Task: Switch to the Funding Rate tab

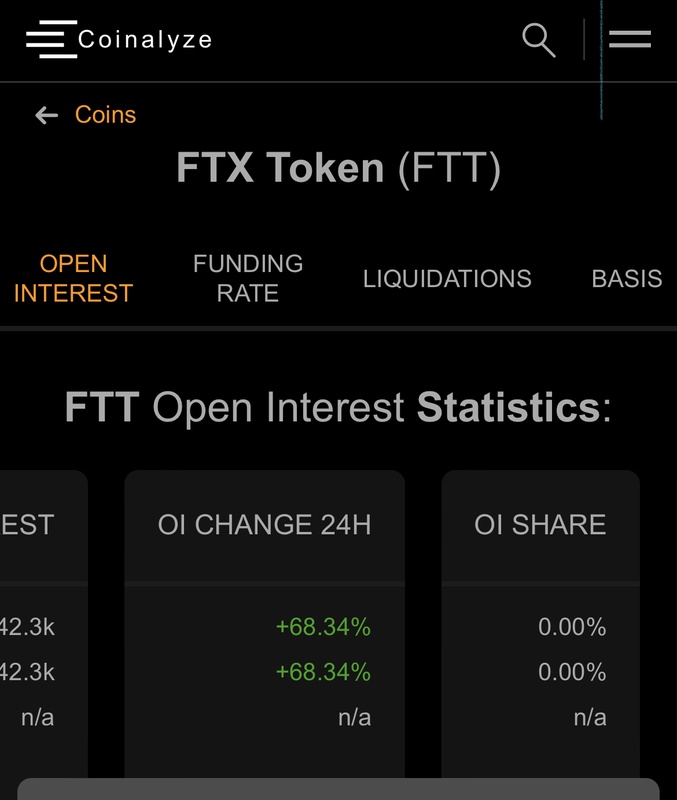Action: pos(248,279)
